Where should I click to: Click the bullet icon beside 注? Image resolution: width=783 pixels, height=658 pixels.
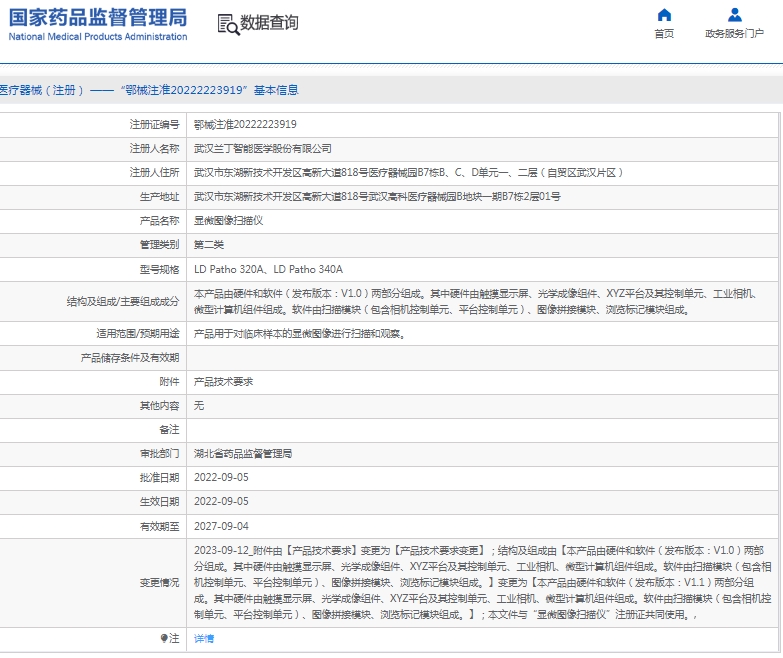[x=164, y=638]
